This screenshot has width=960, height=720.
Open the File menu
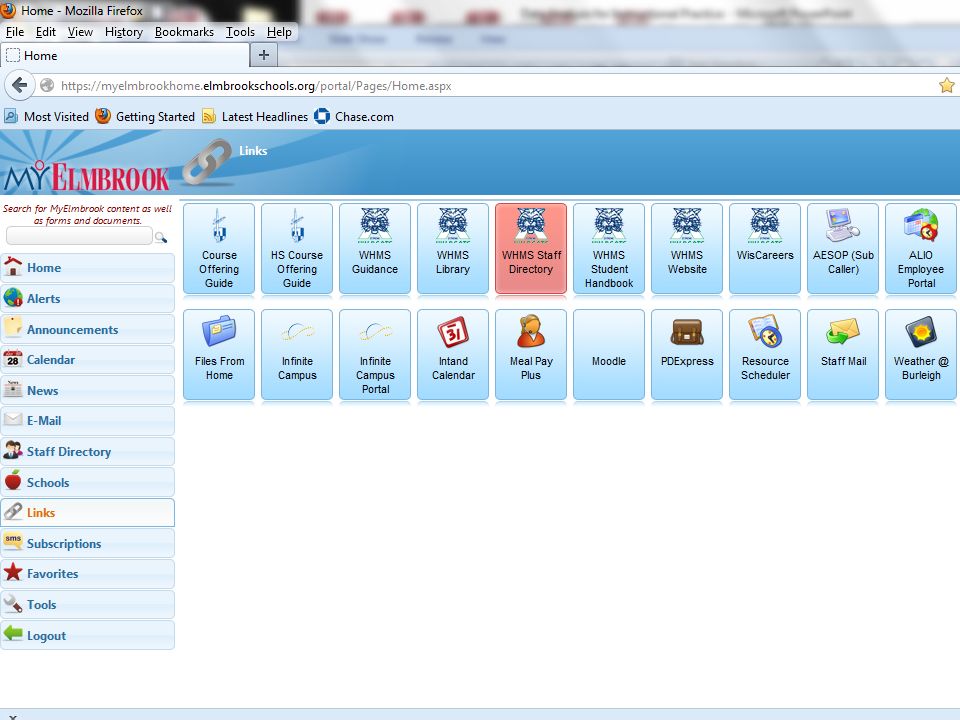pos(15,32)
